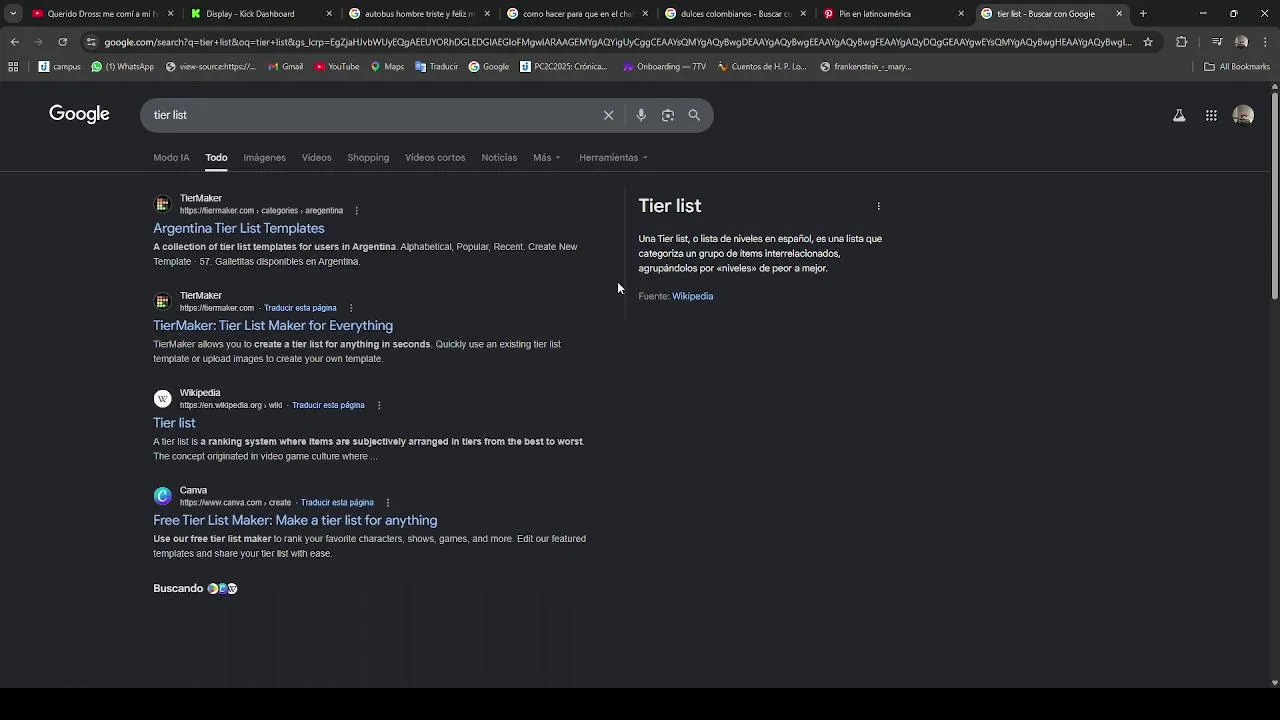The width and height of the screenshot is (1280, 720).
Task: Select the Imágenes tab
Action: (x=264, y=158)
